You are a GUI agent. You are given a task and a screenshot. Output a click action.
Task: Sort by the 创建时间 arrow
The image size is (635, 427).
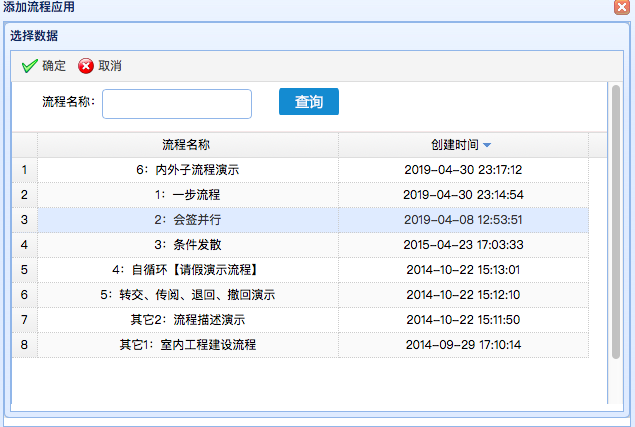pos(487,145)
